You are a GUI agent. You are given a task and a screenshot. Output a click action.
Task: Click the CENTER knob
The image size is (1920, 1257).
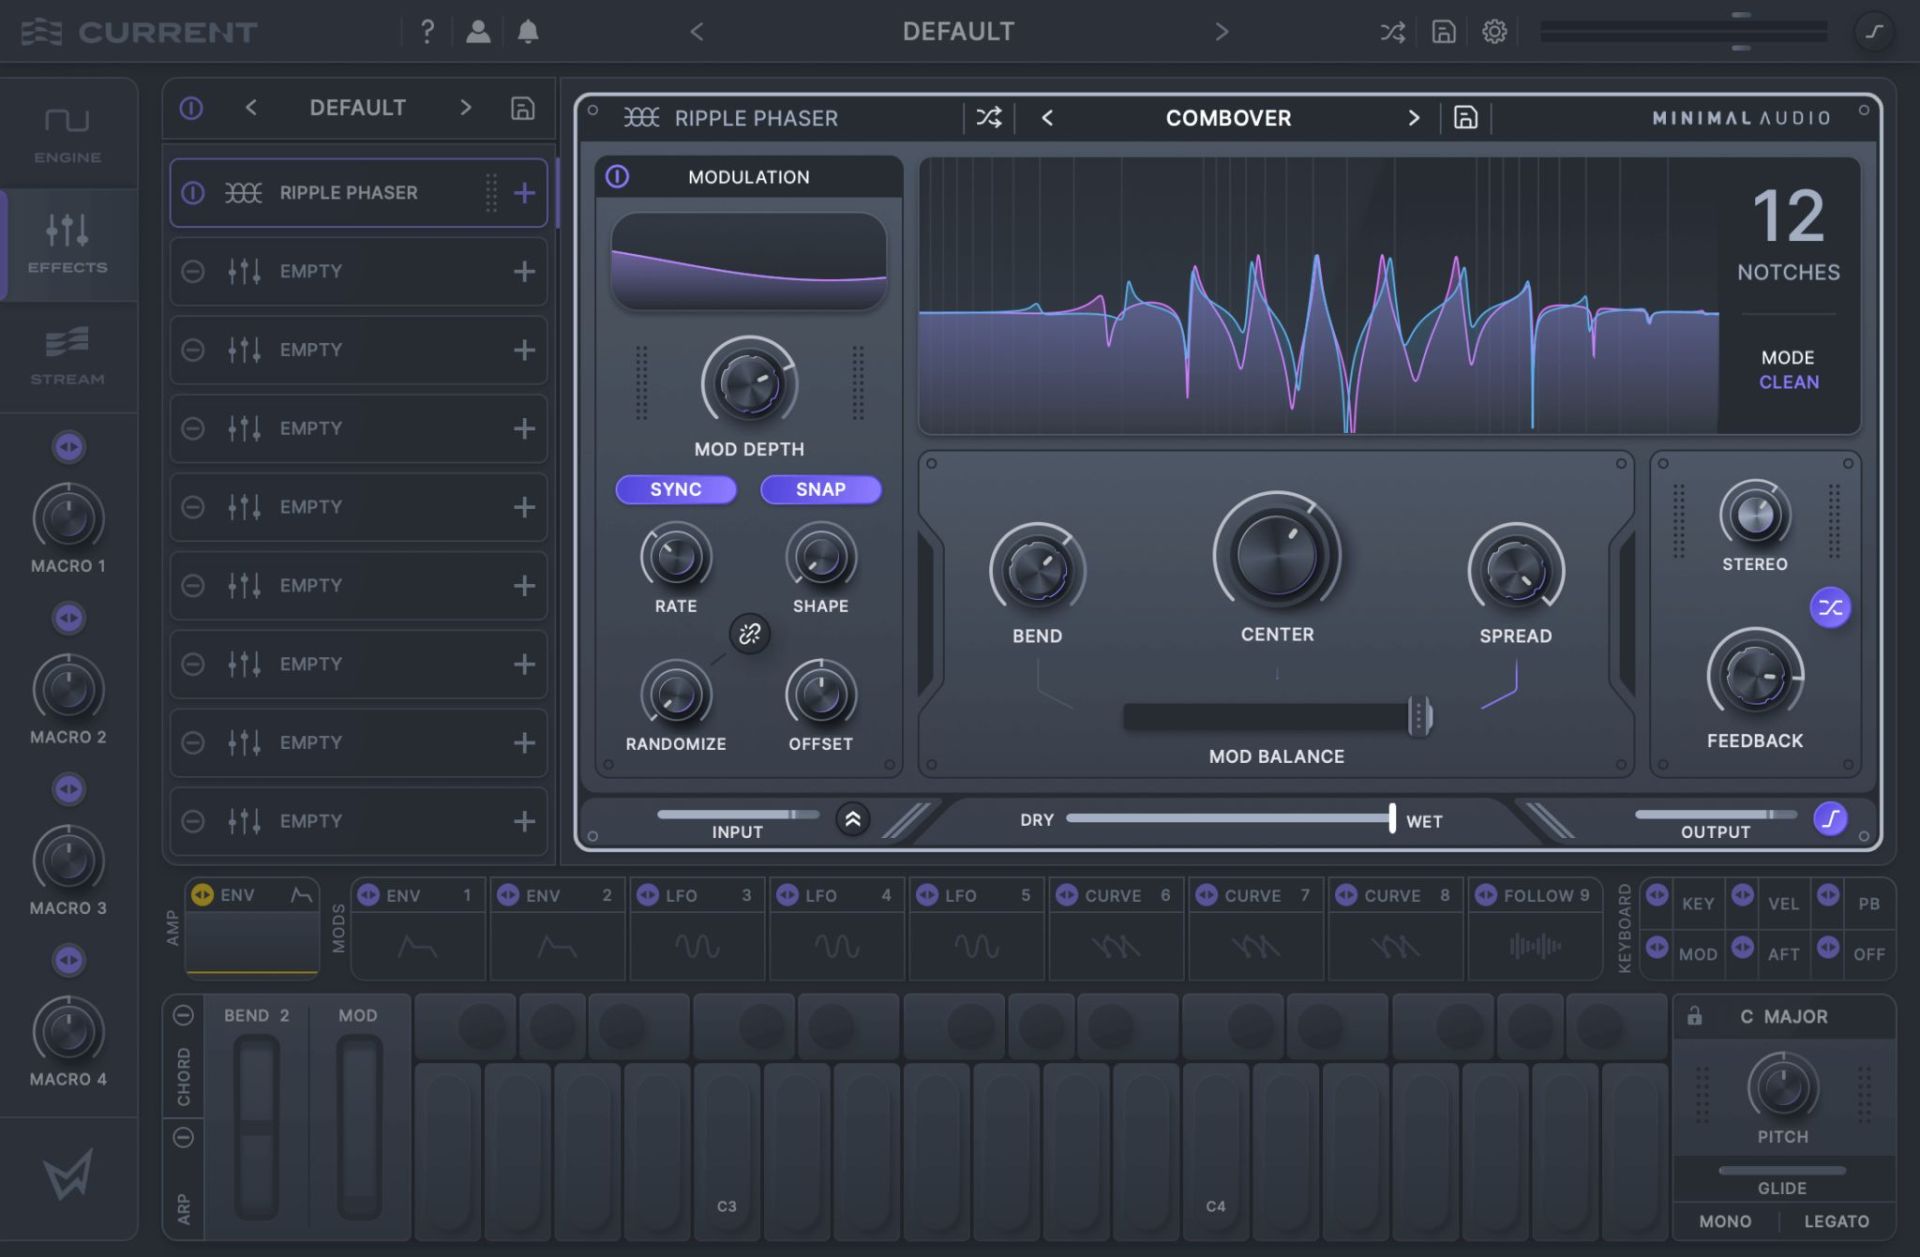(x=1277, y=553)
